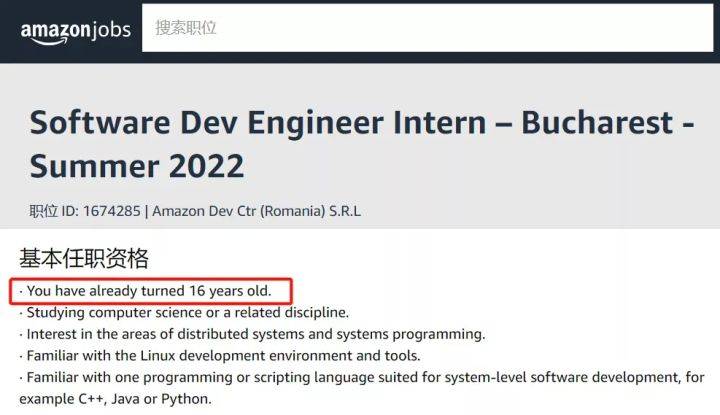Viewport: 720px width, 415px height.
Task: Click the red-boxed 16 years old requirement
Action: pos(151,291)
